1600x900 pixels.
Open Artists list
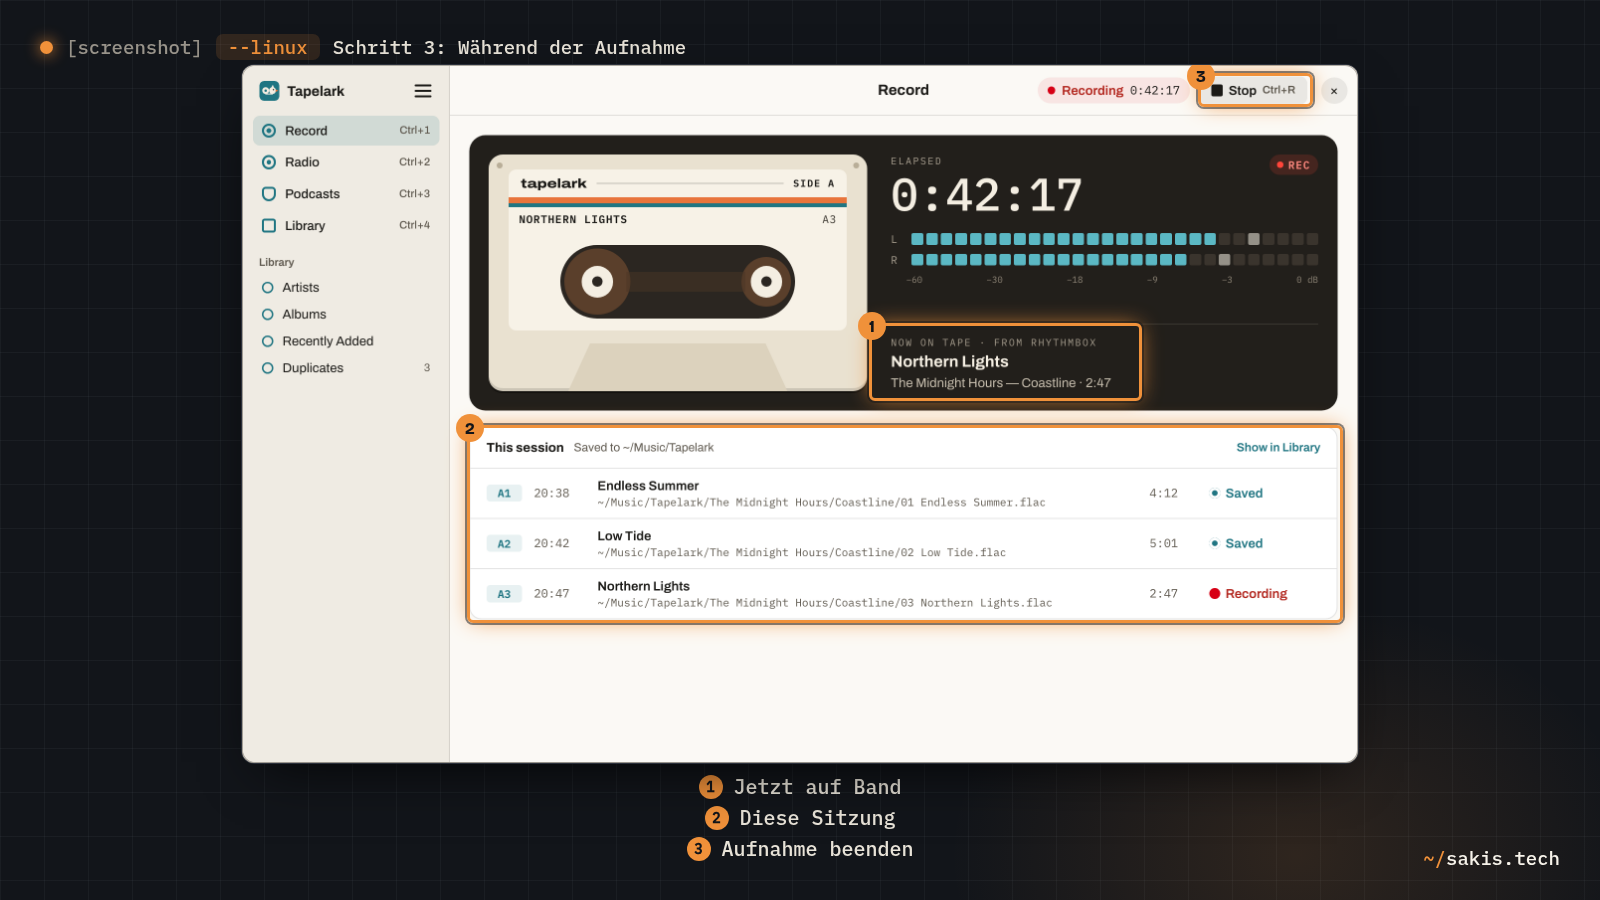coord(346,288)
